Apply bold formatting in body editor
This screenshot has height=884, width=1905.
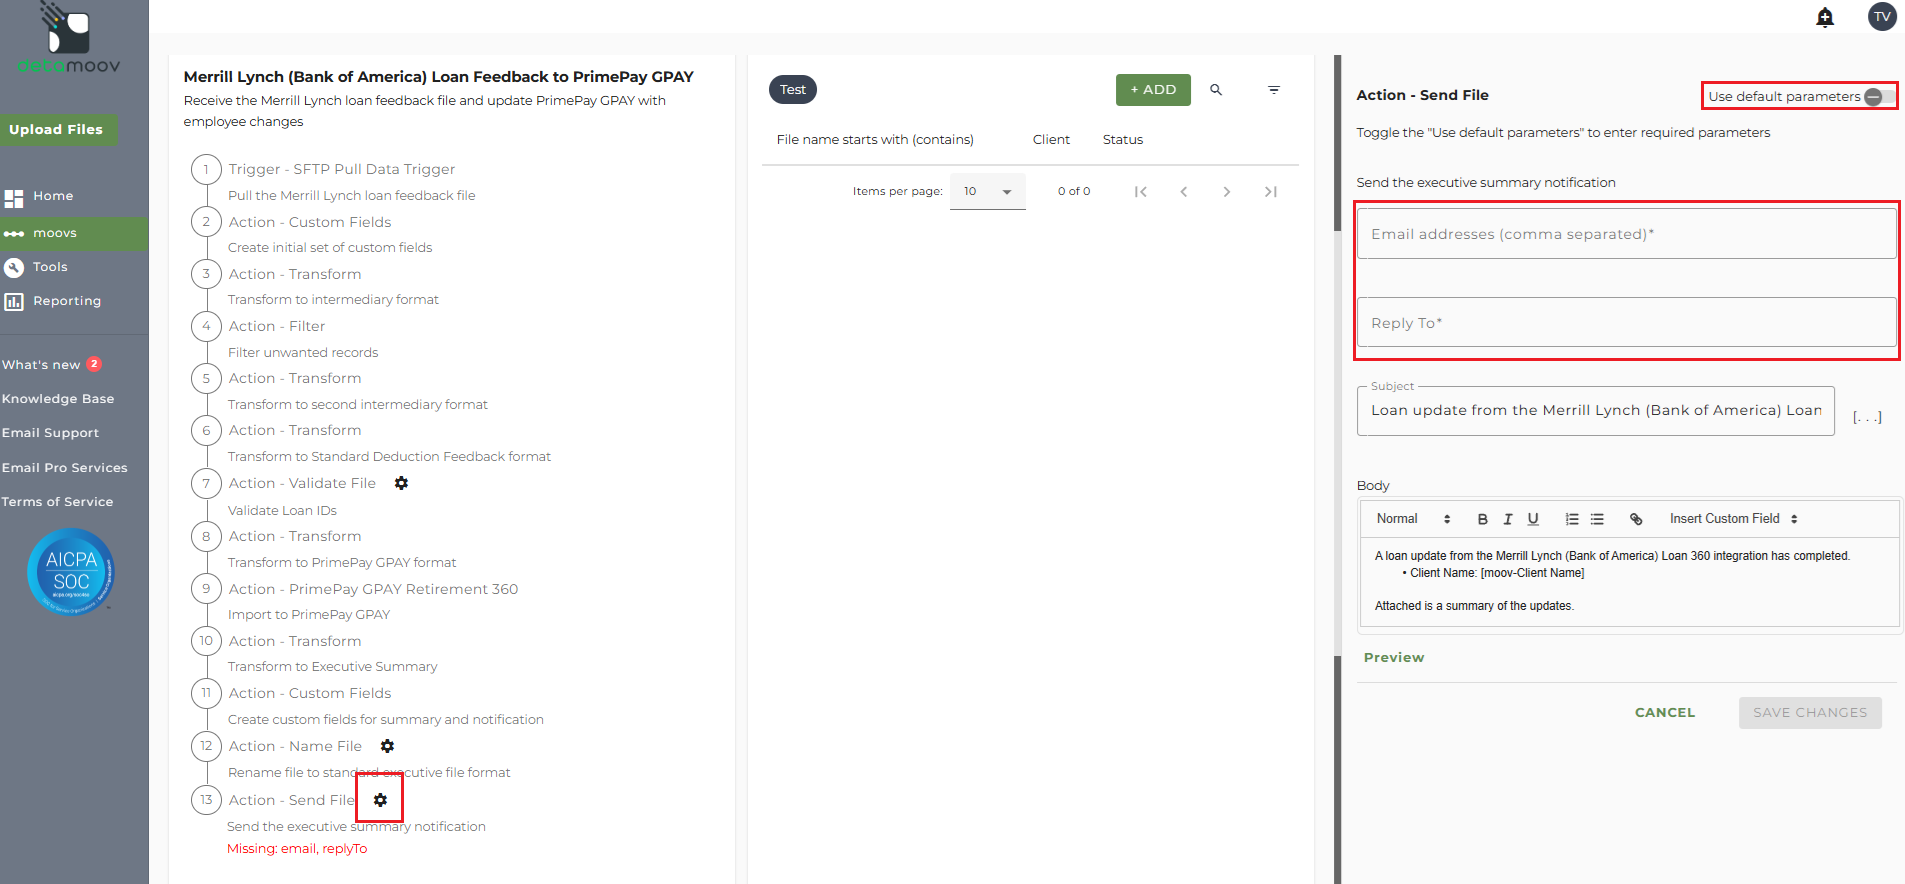coord(1482,519)
